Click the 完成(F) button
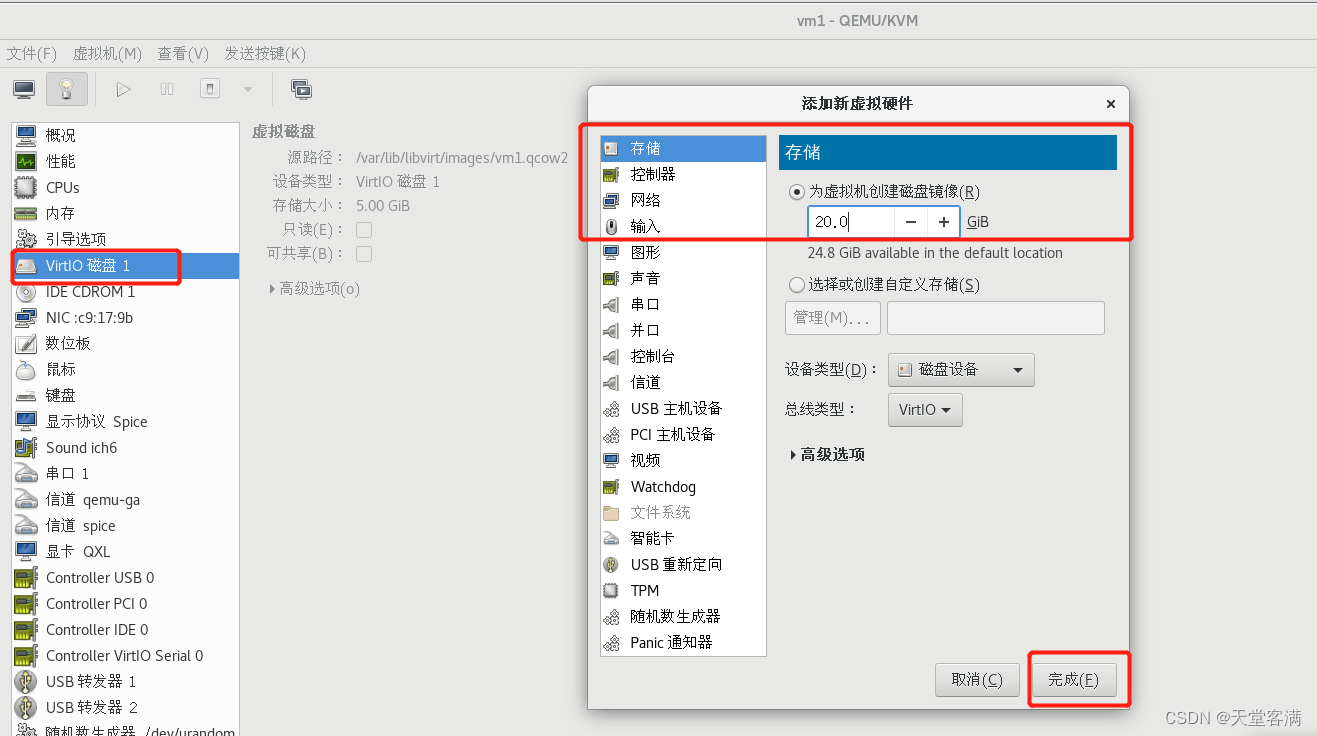The height and width of the screenshot is (736, 1317). (x=1073, y=680)
